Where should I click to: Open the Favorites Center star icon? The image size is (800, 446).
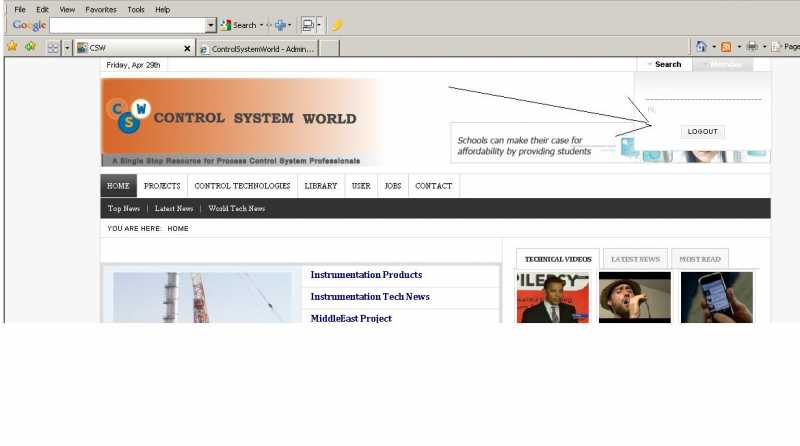(x=12, y=47)
